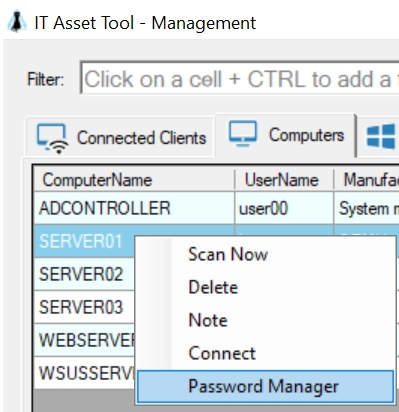
Task: Select the SERVER02 computer cell
Action: point(84,274)
